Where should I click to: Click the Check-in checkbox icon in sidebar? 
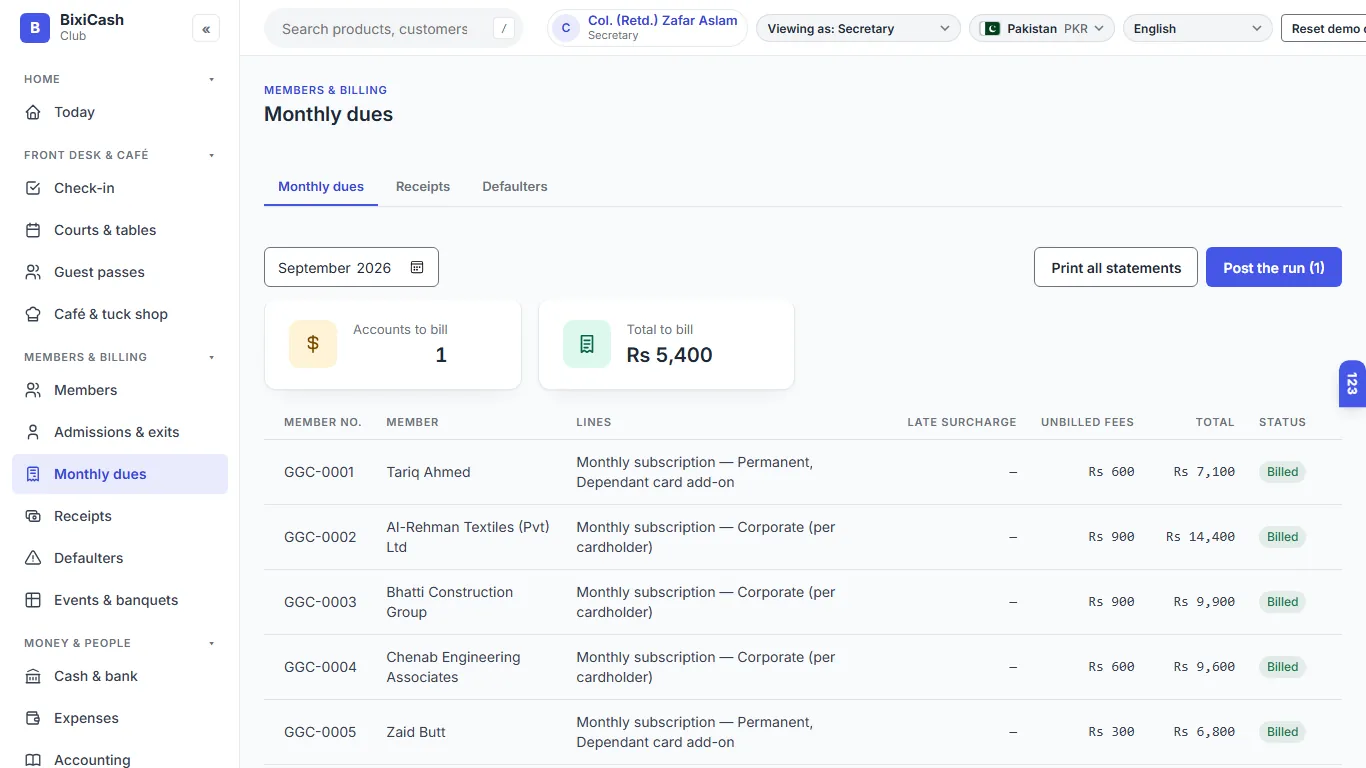point(33,188)
